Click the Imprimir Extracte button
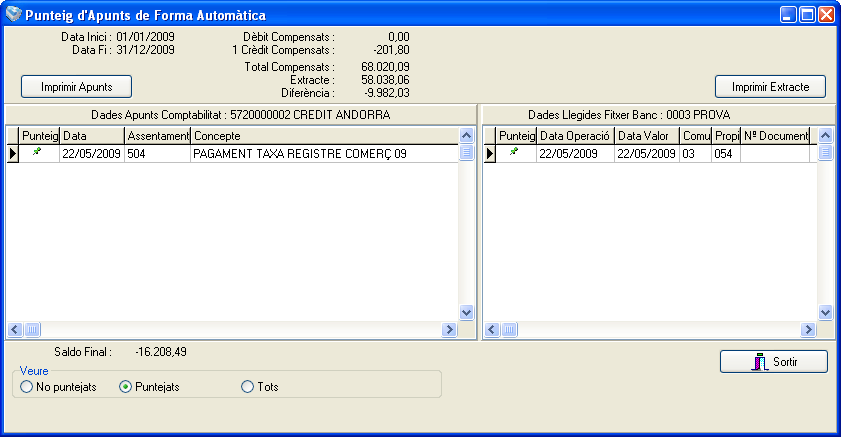Screen dimensions: 841x437 coord(770,87)
